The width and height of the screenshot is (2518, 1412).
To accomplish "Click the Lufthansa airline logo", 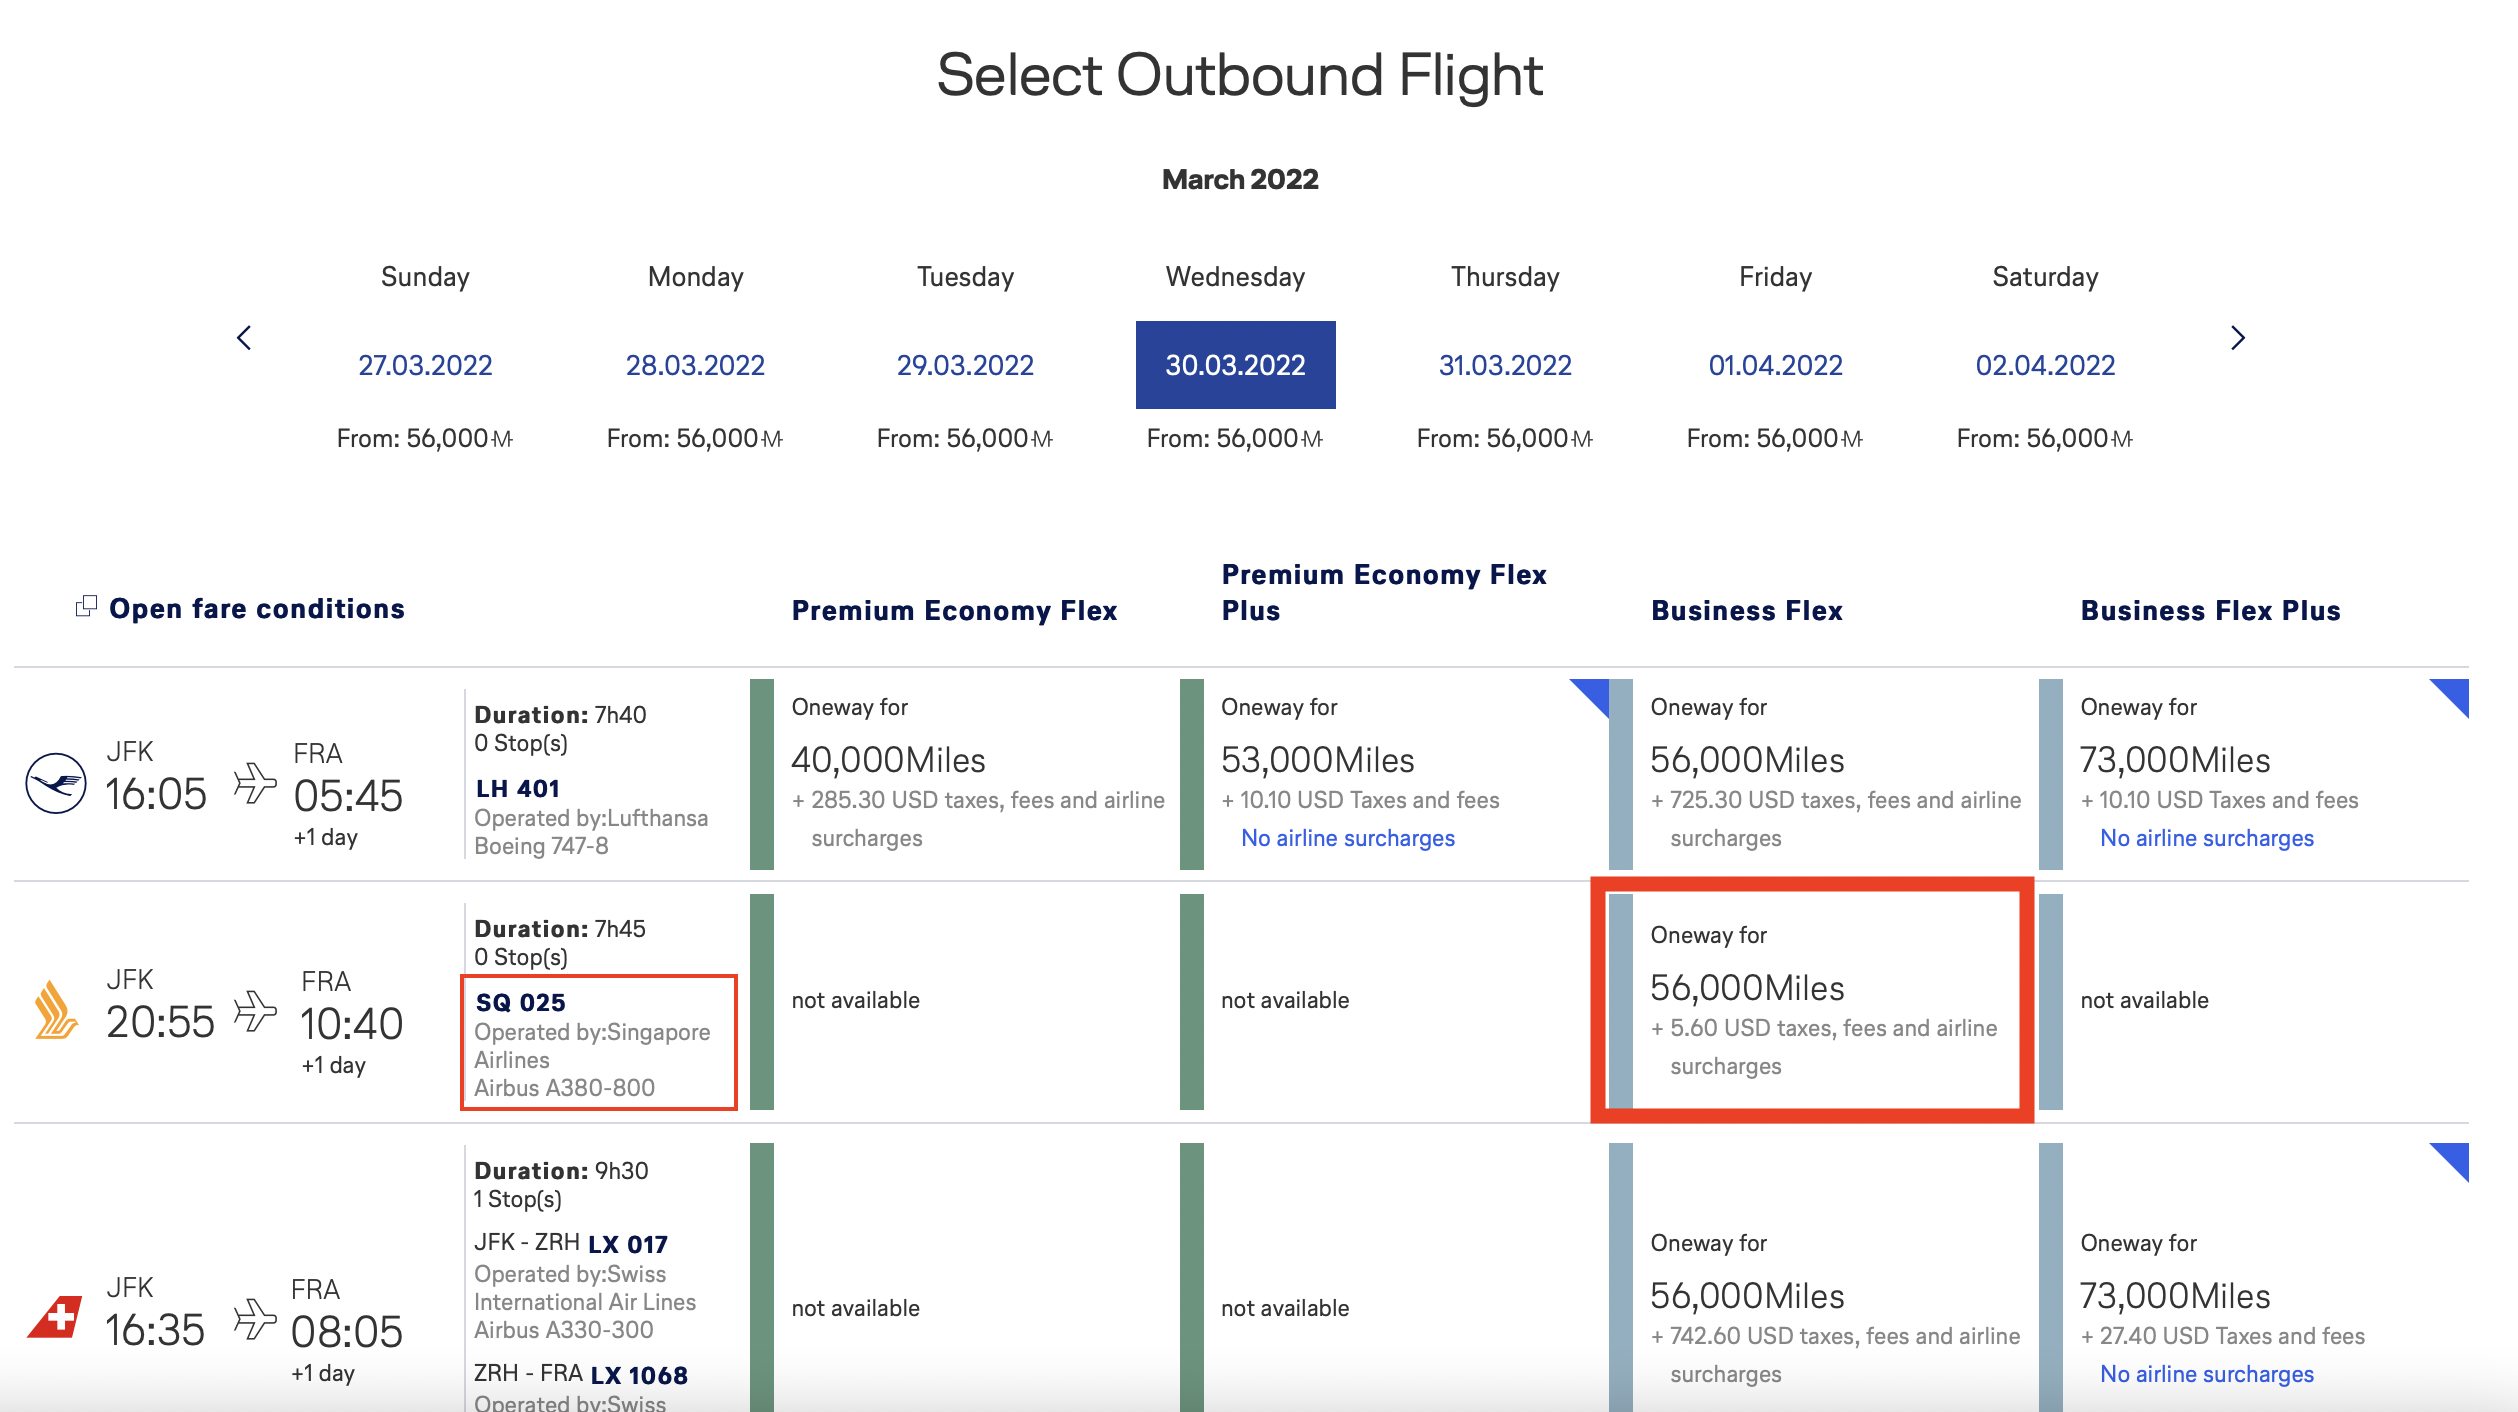I will click(56, 783).
